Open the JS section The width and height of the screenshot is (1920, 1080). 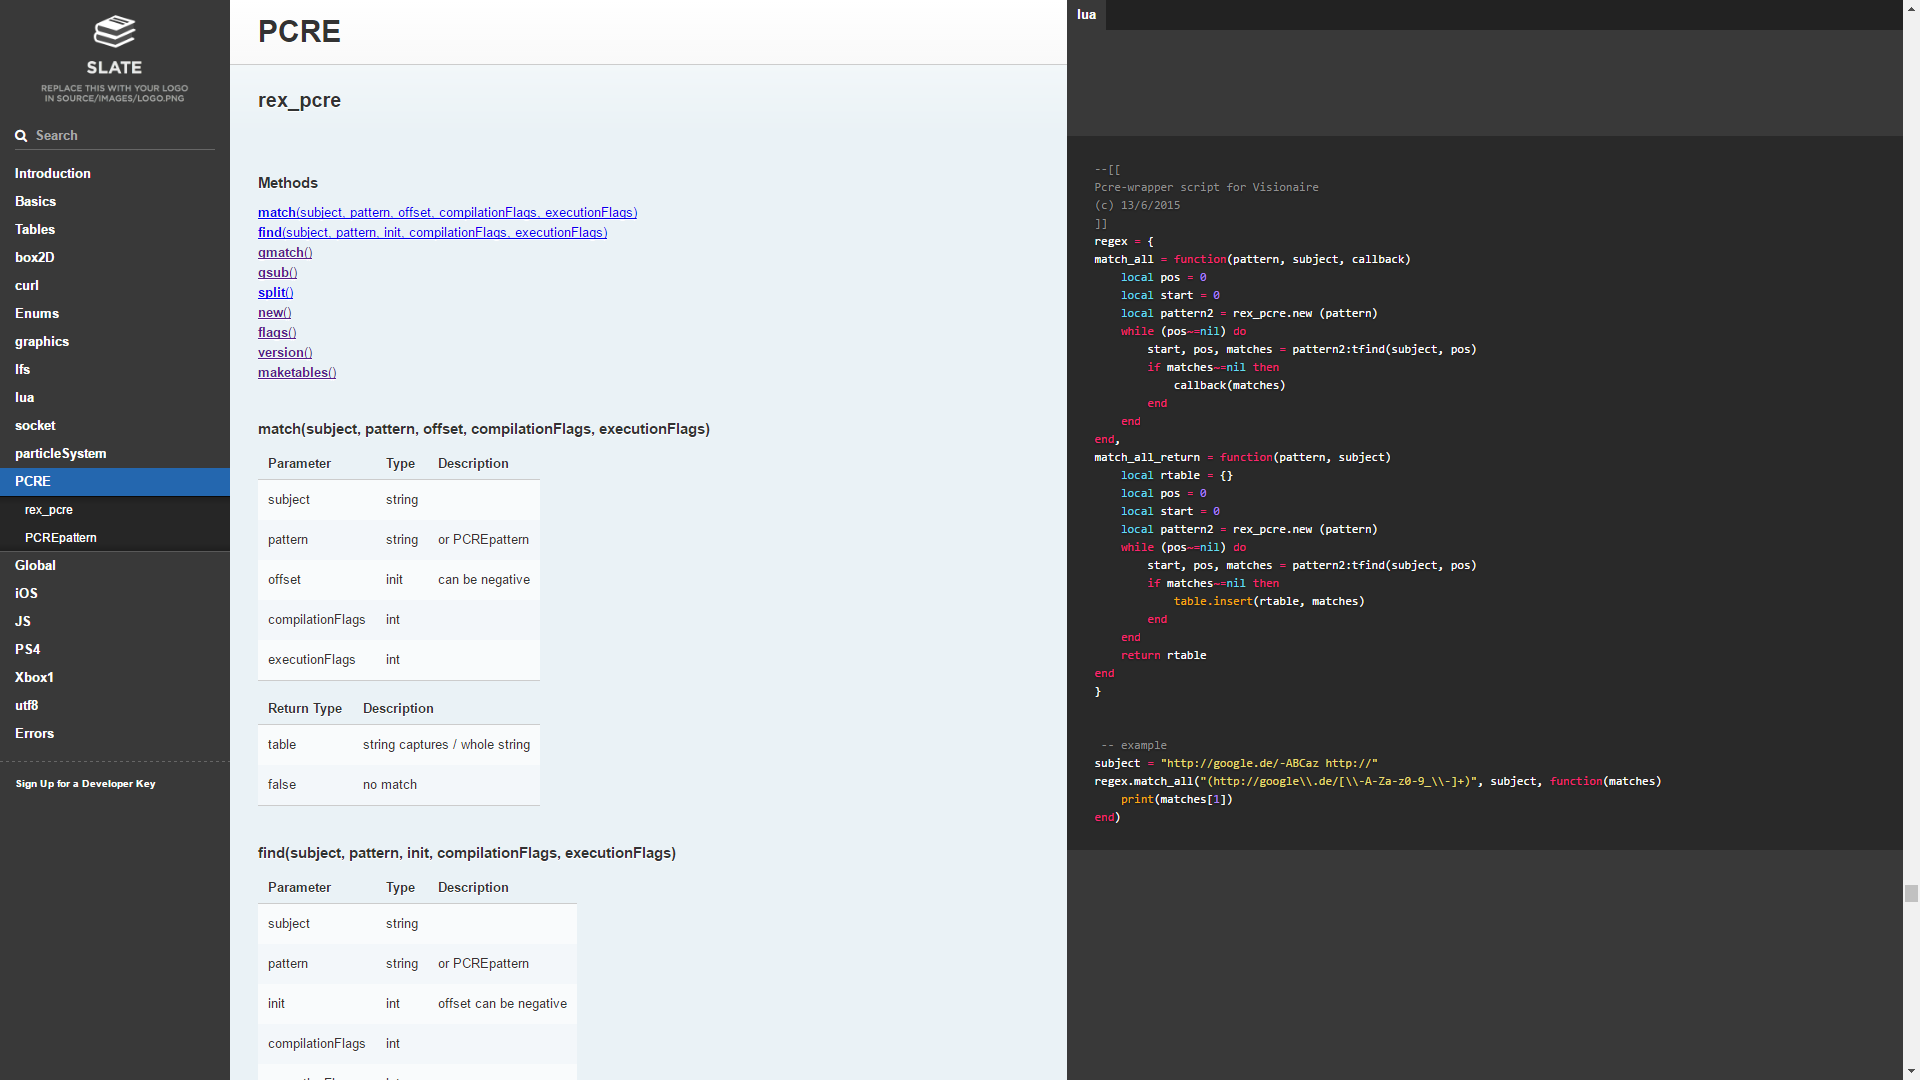(115, 621)
